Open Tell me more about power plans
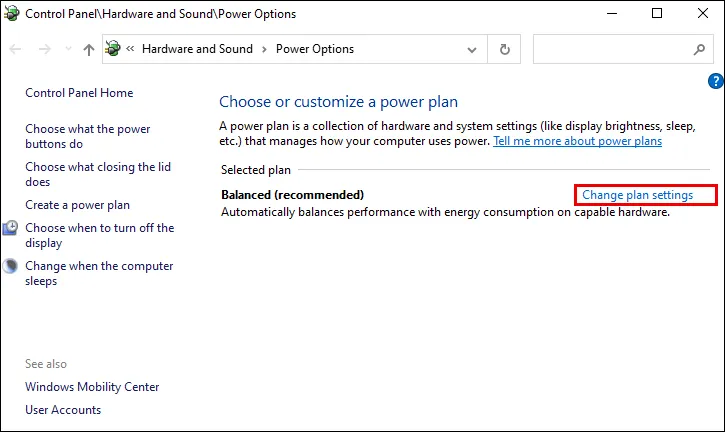 pyautogui.click(x=577, y=142)
